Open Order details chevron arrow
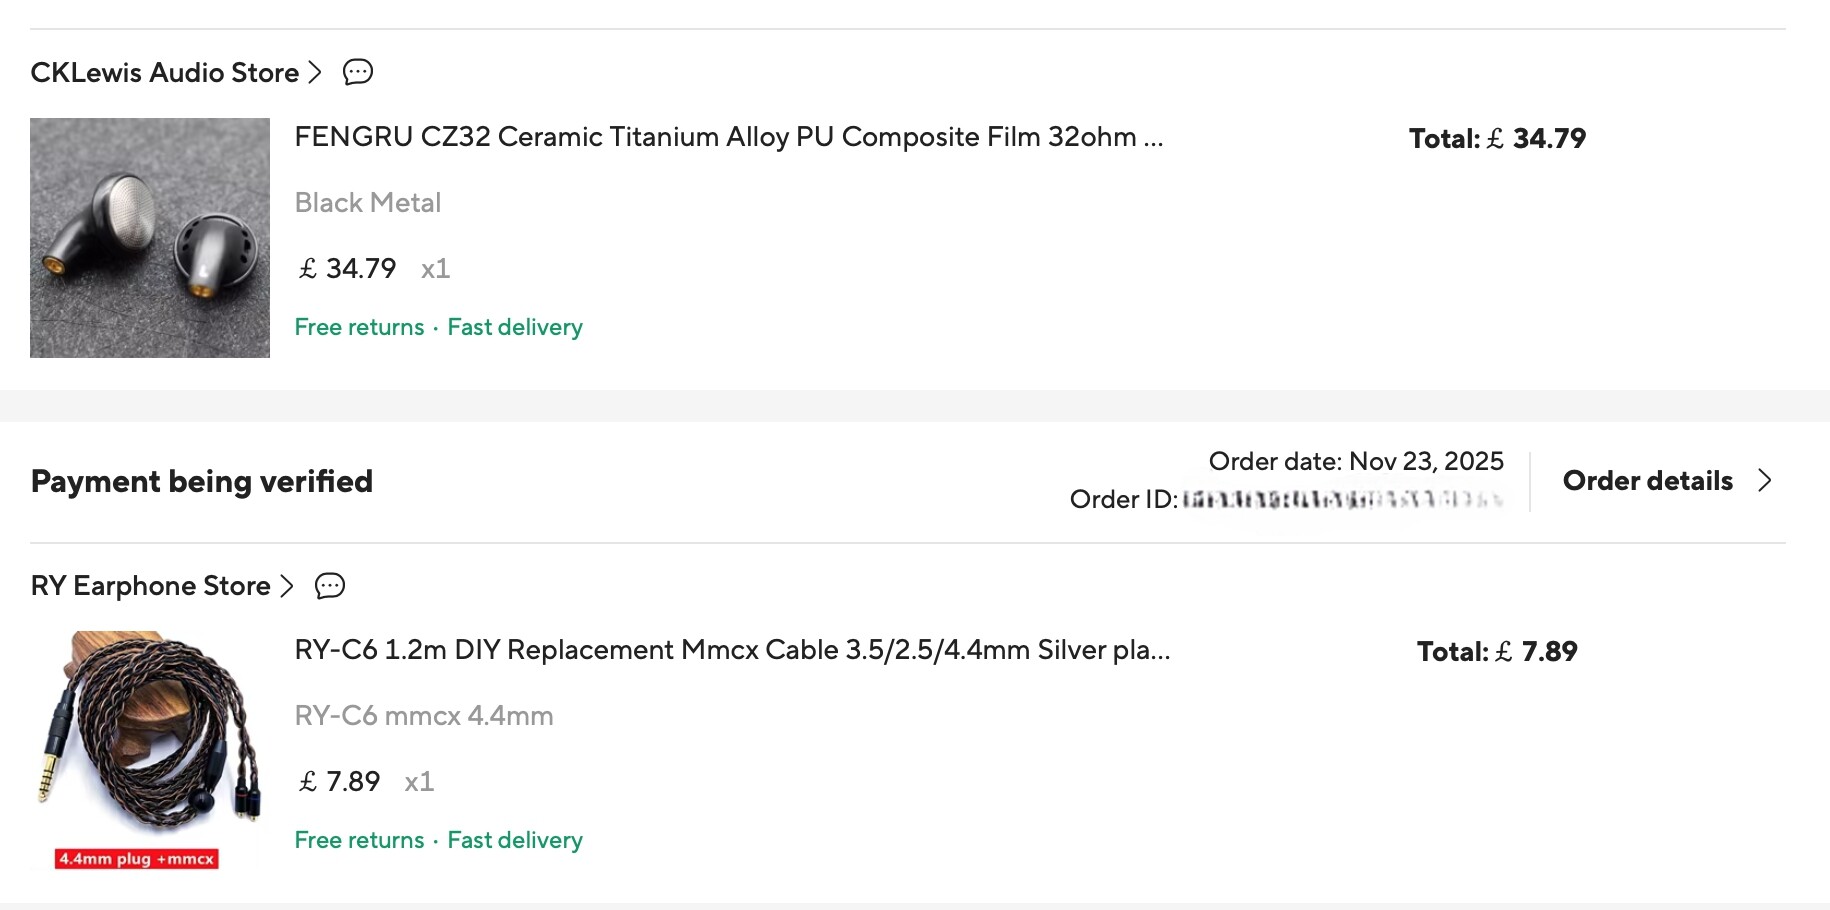 tap(1765, 481)
